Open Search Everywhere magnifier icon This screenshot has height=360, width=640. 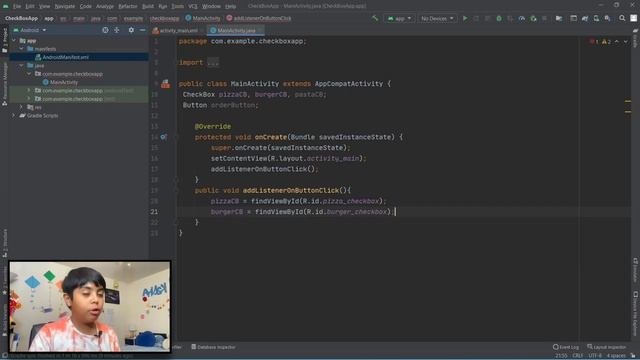point(622,18)
